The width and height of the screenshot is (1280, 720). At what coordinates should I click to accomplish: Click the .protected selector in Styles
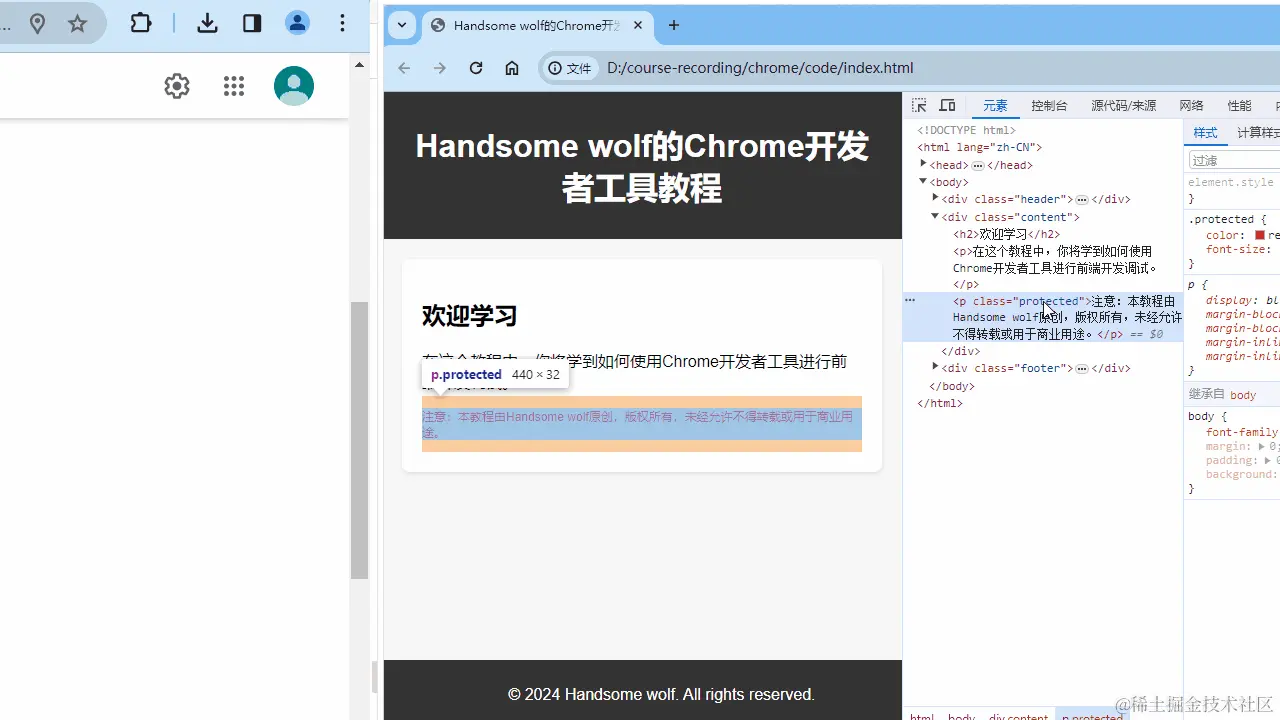pos(1221,219)
